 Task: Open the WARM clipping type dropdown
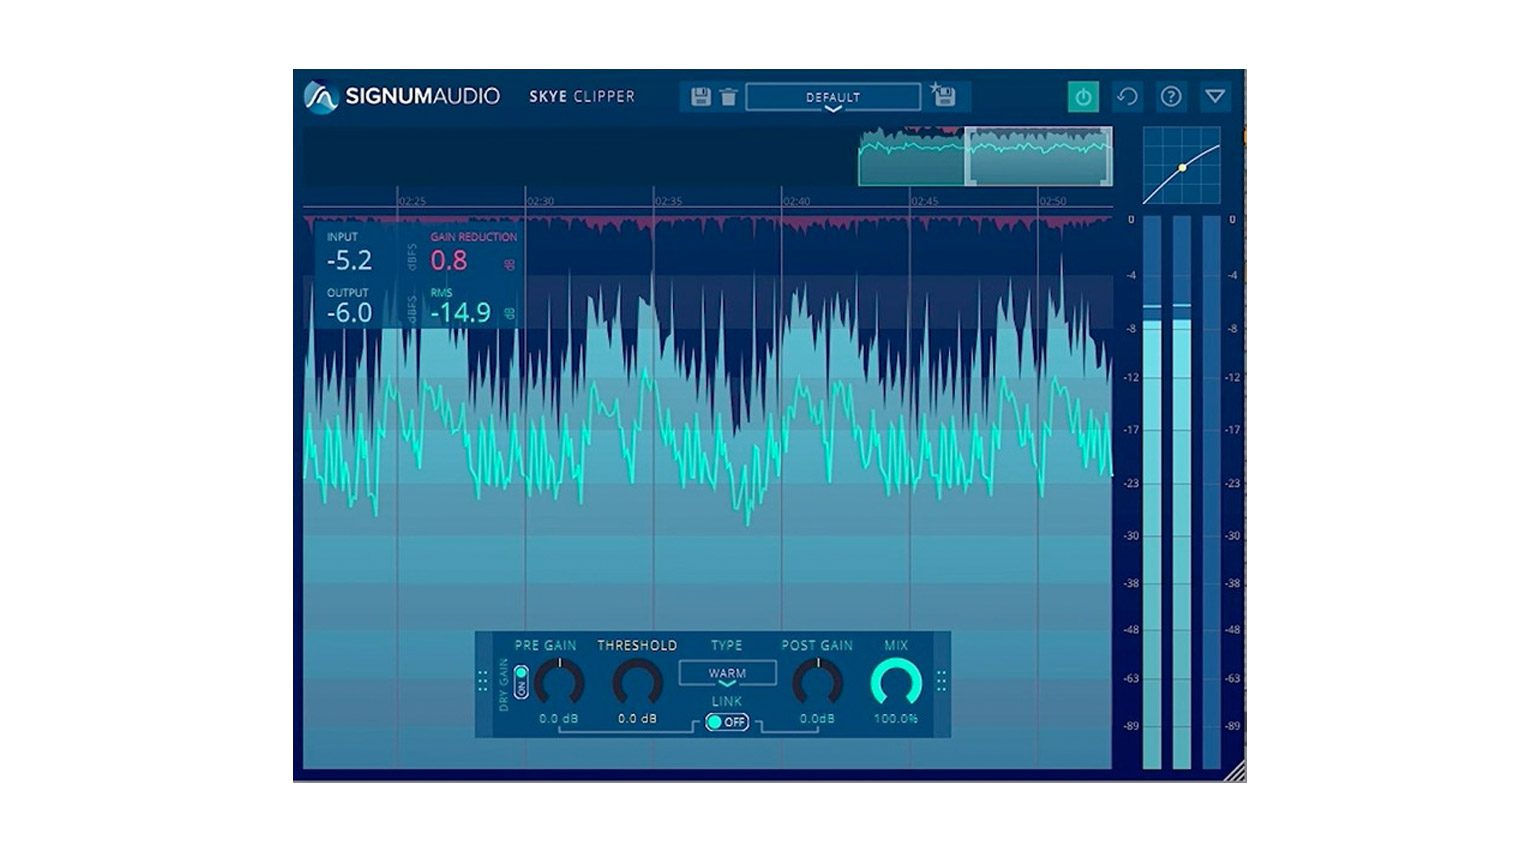(727, 674)
